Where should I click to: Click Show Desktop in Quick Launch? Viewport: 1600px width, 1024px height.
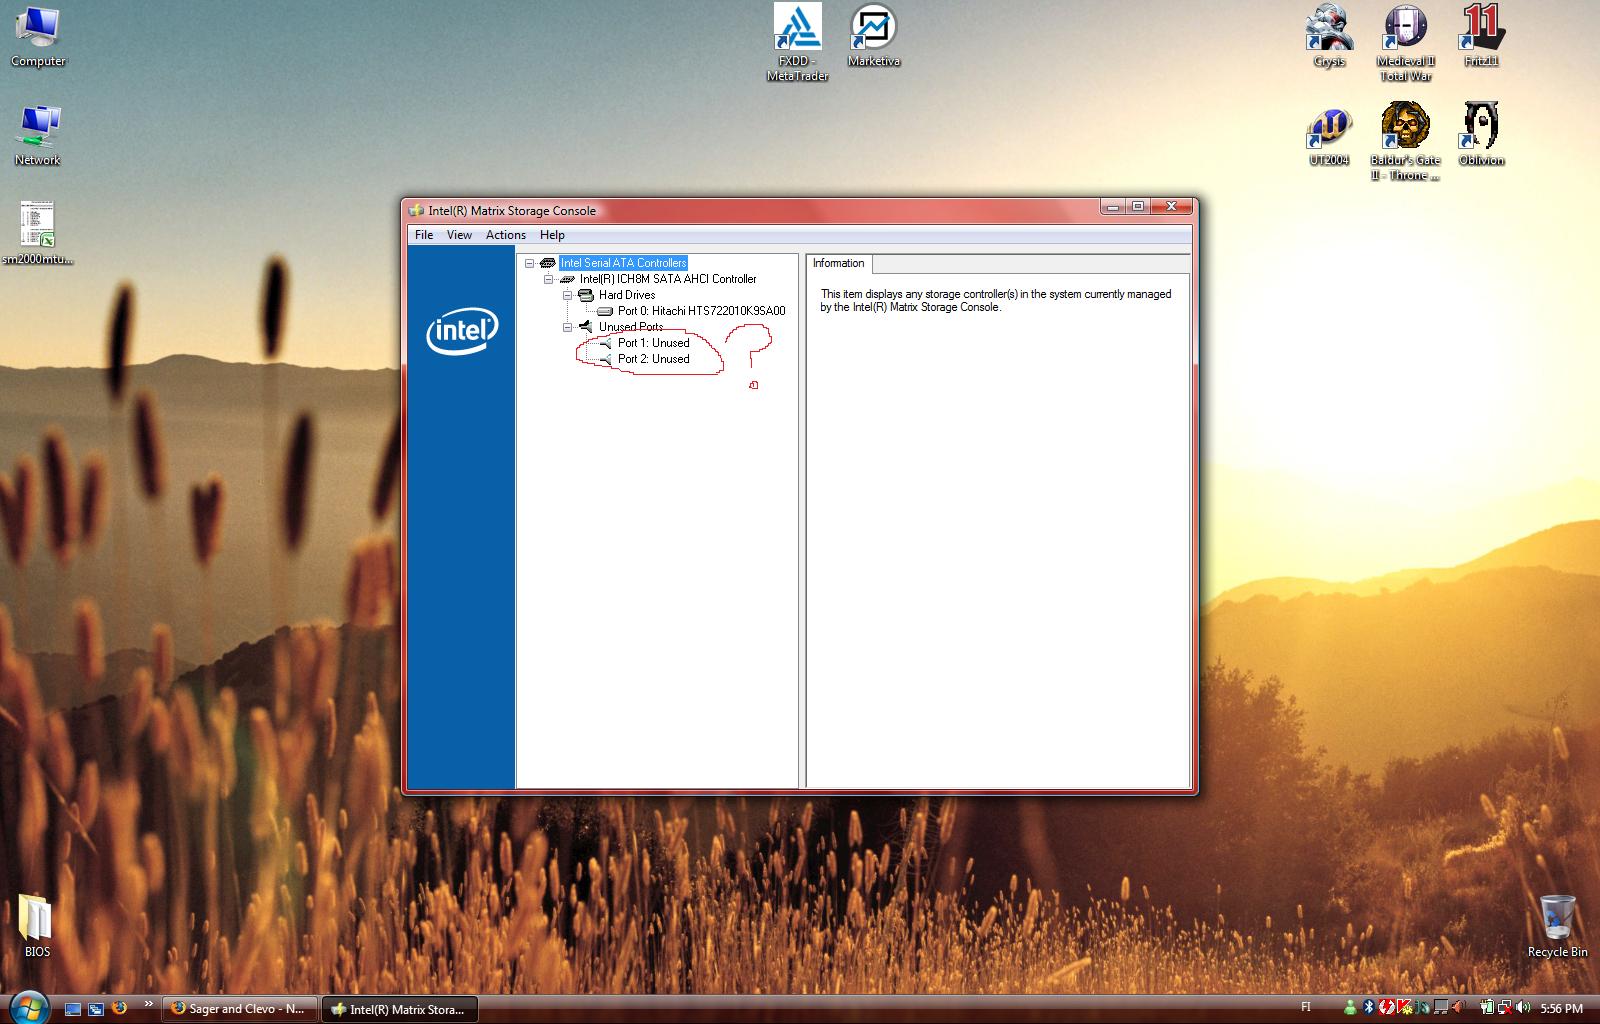[73, 1009]
